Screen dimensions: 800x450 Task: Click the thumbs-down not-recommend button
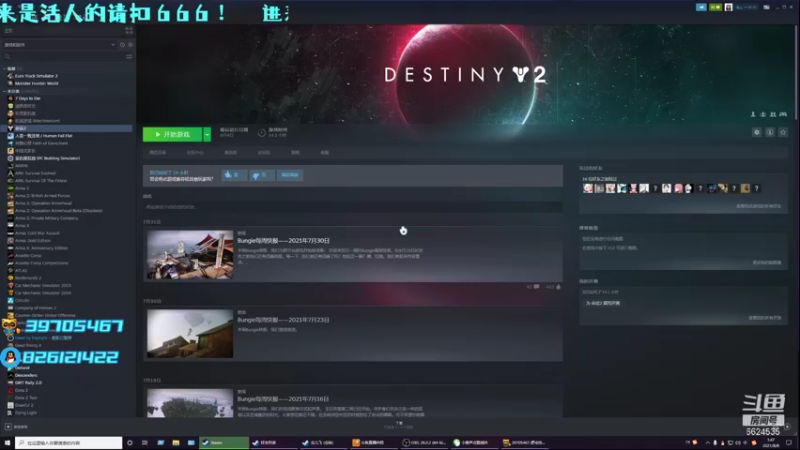261,175
